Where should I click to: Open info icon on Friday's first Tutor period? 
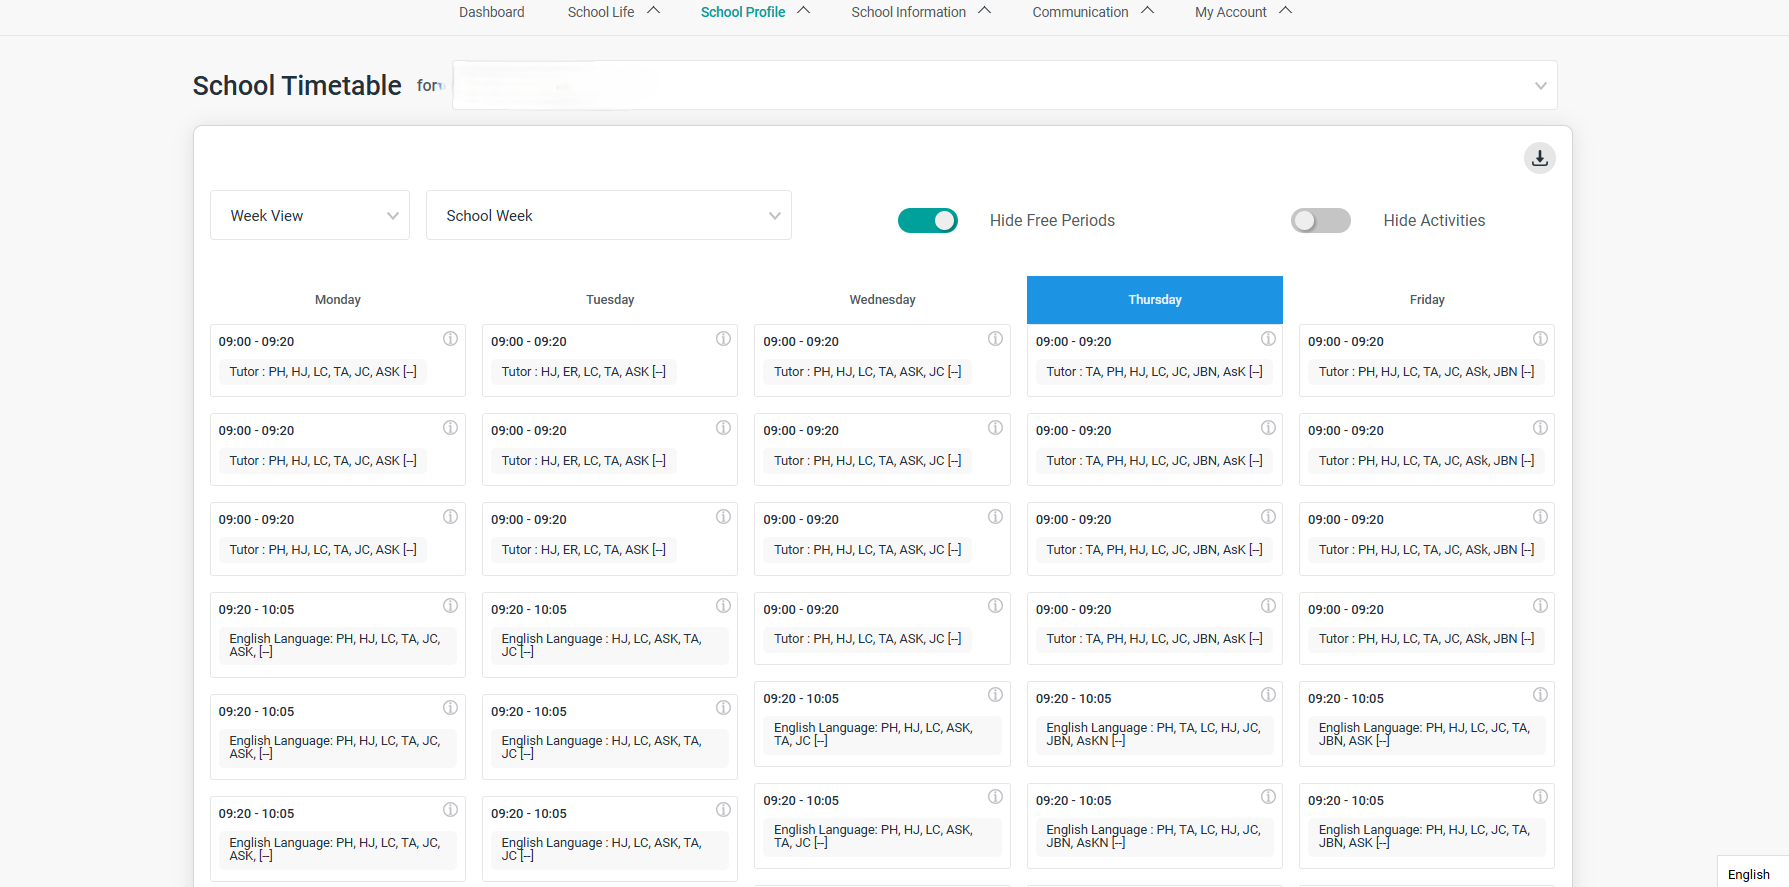click(x=1540, y=339)
